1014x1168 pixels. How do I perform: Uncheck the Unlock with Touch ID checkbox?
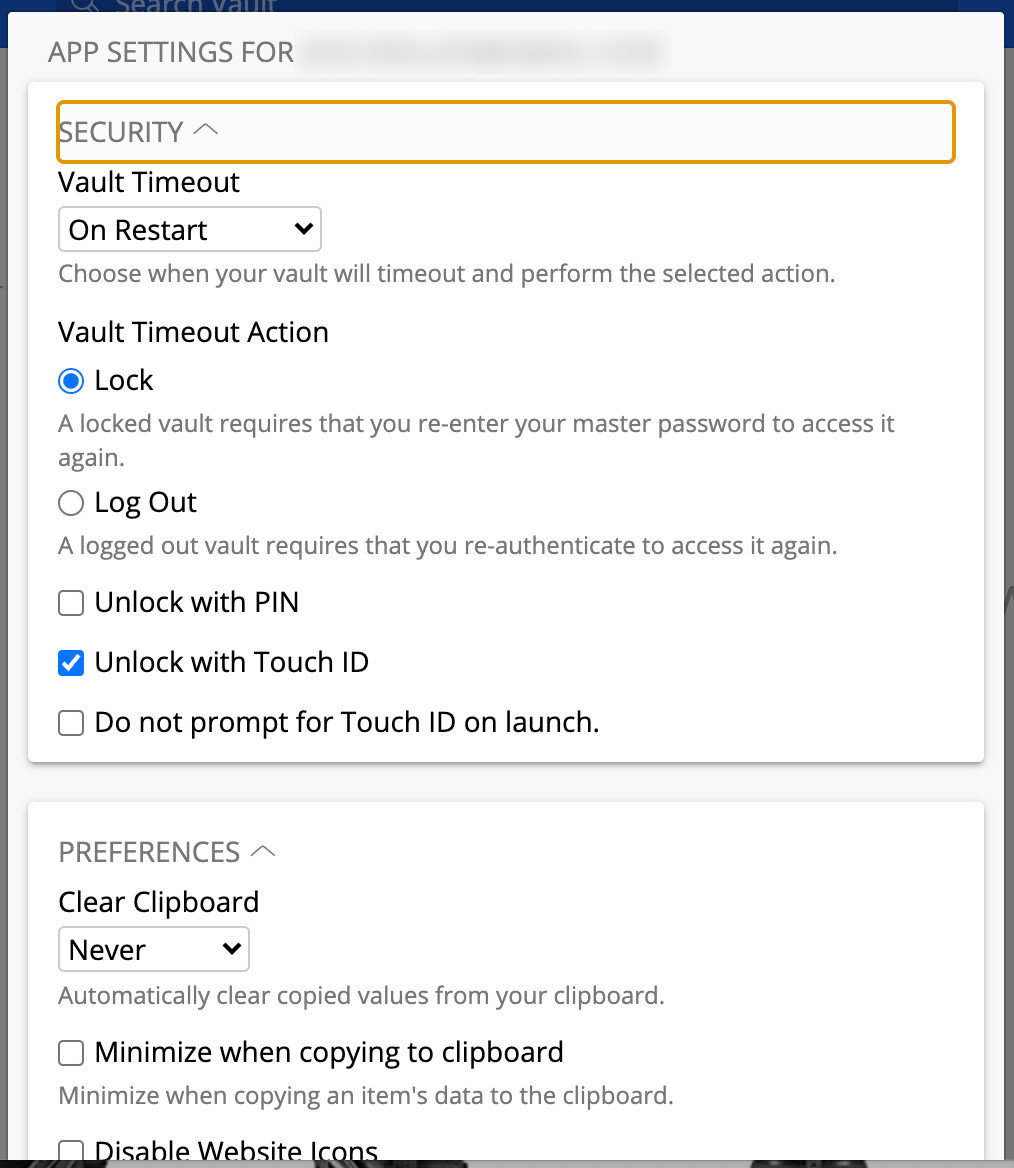71,663
